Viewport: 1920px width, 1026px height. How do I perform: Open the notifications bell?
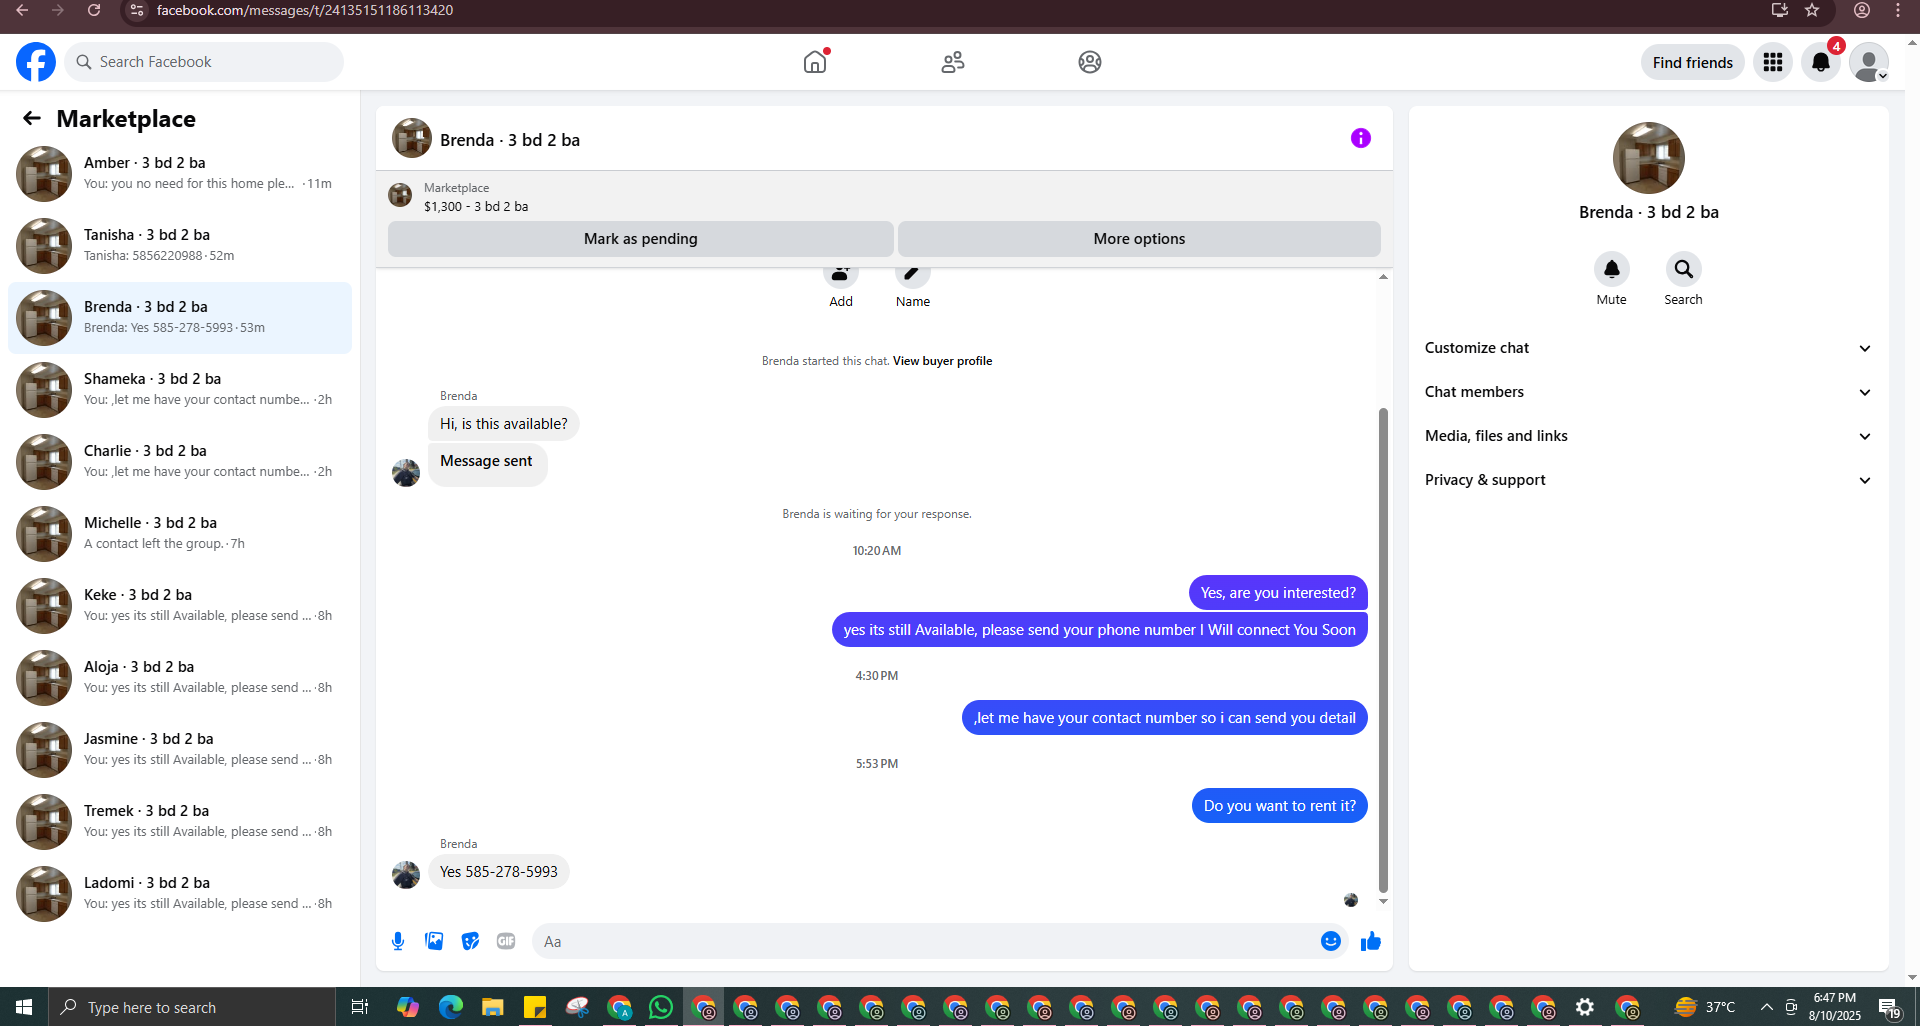[1821, 62]
